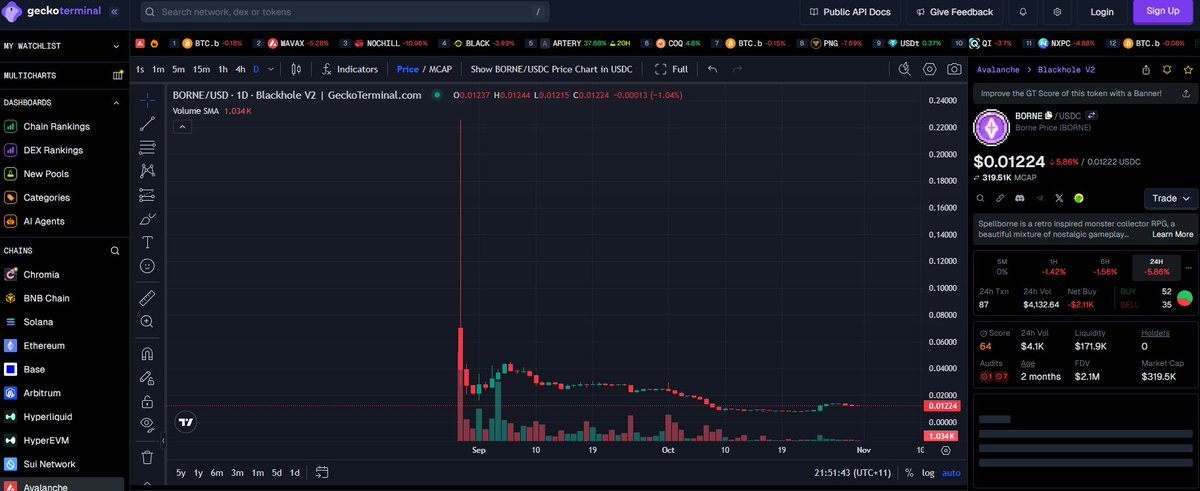Open the notifications bell in the header

tap(1023, 12)
